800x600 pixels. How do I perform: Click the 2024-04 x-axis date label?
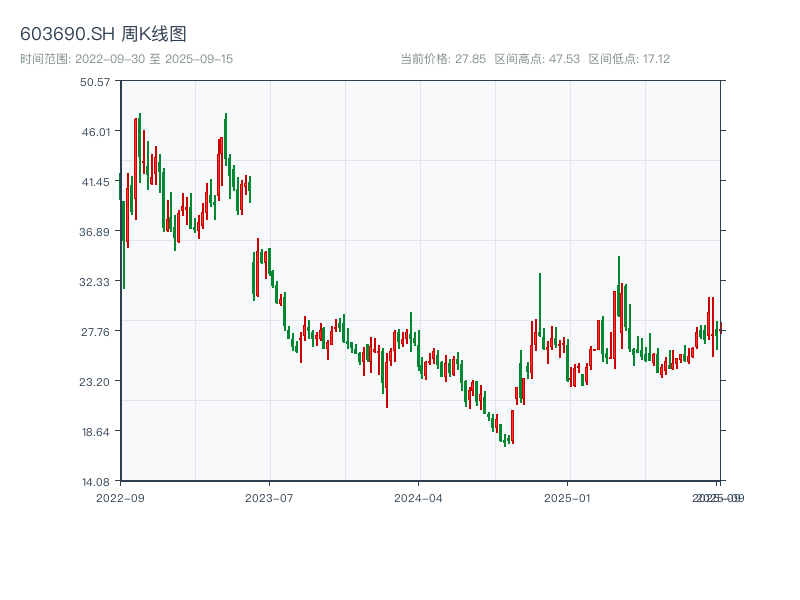(419, 497)
